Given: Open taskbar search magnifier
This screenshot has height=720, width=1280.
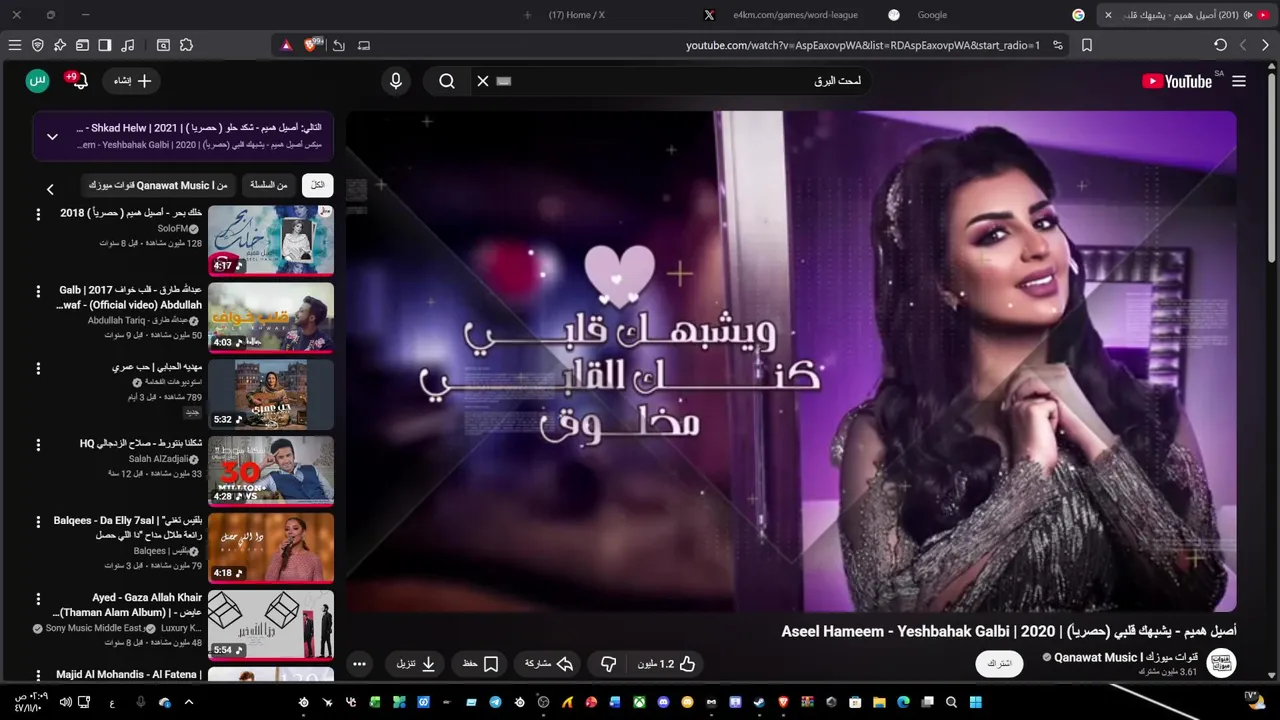Looking at the screenshot, I should [x=952, y=702].
